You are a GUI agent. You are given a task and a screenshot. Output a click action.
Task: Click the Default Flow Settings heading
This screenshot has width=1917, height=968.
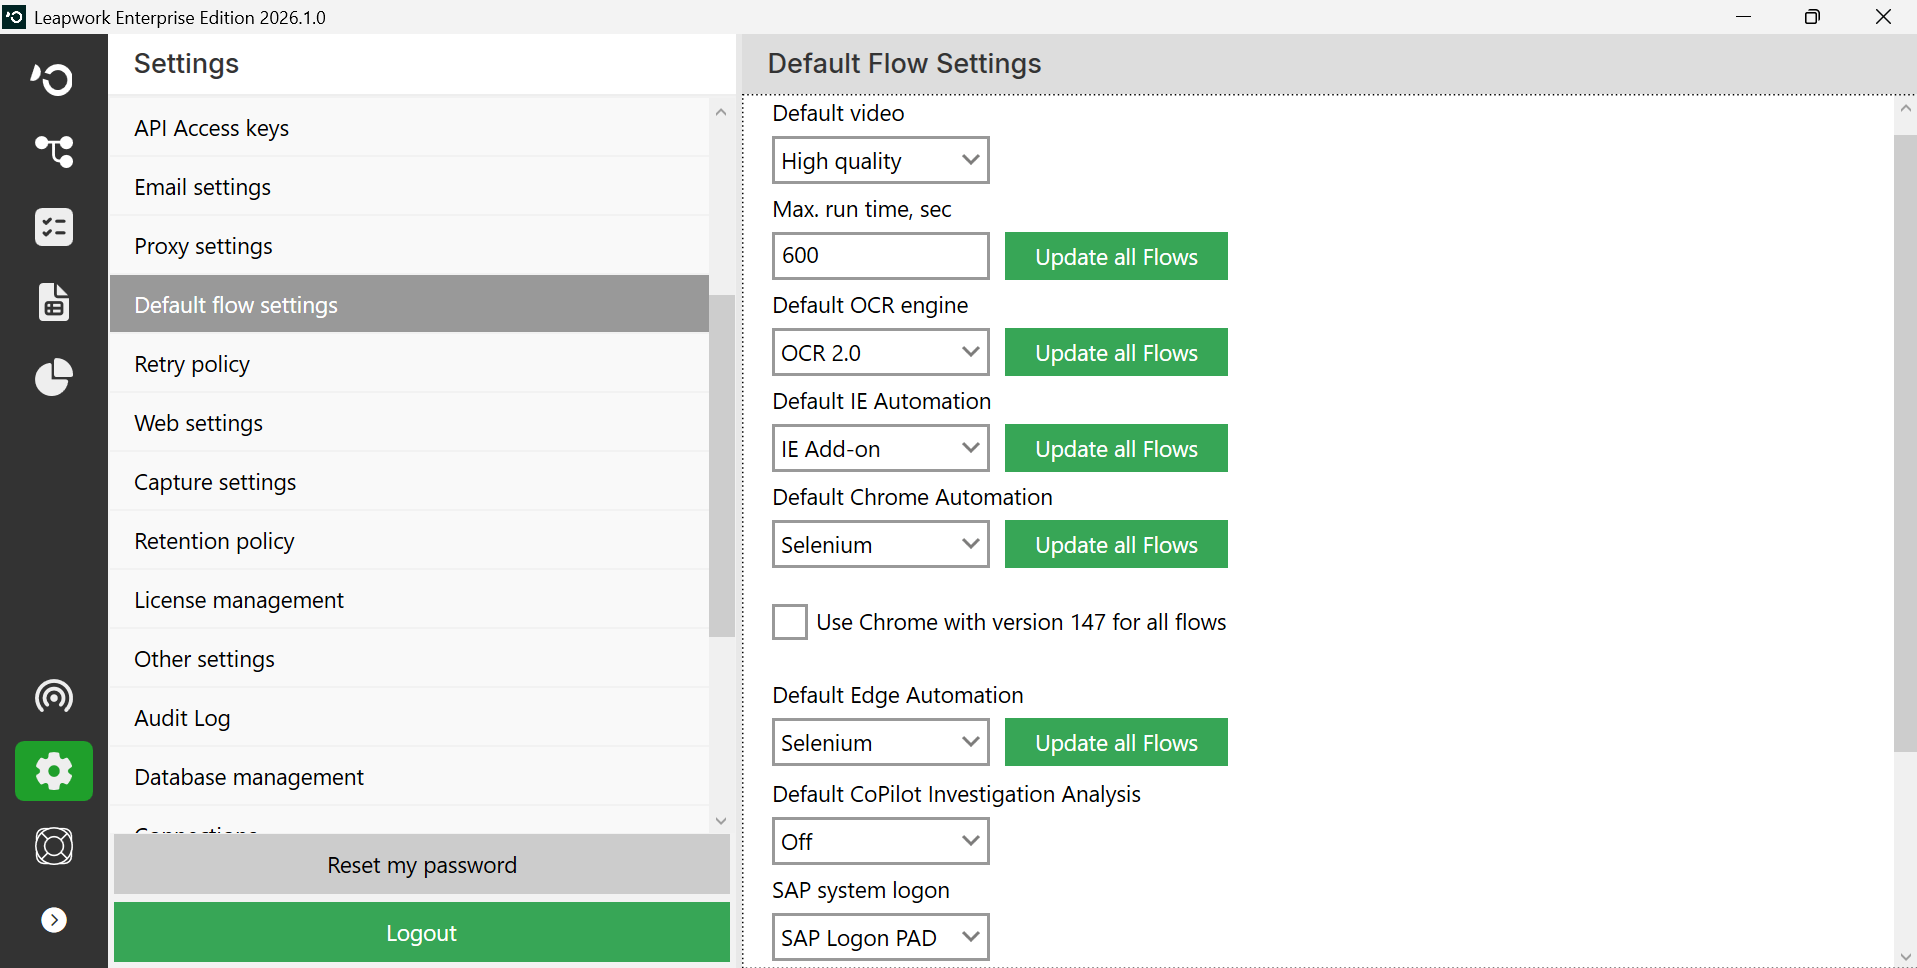click(904, 63)
